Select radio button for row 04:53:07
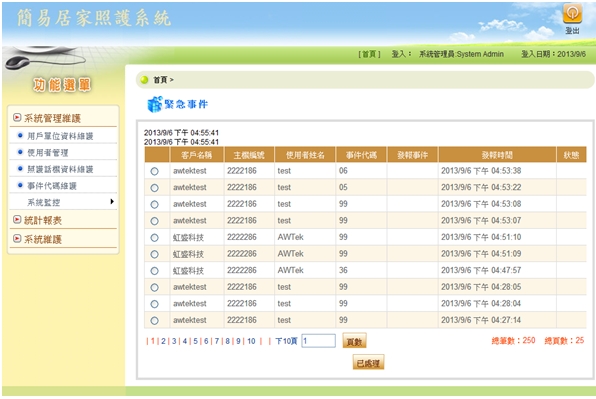 [x=154, y=221]
